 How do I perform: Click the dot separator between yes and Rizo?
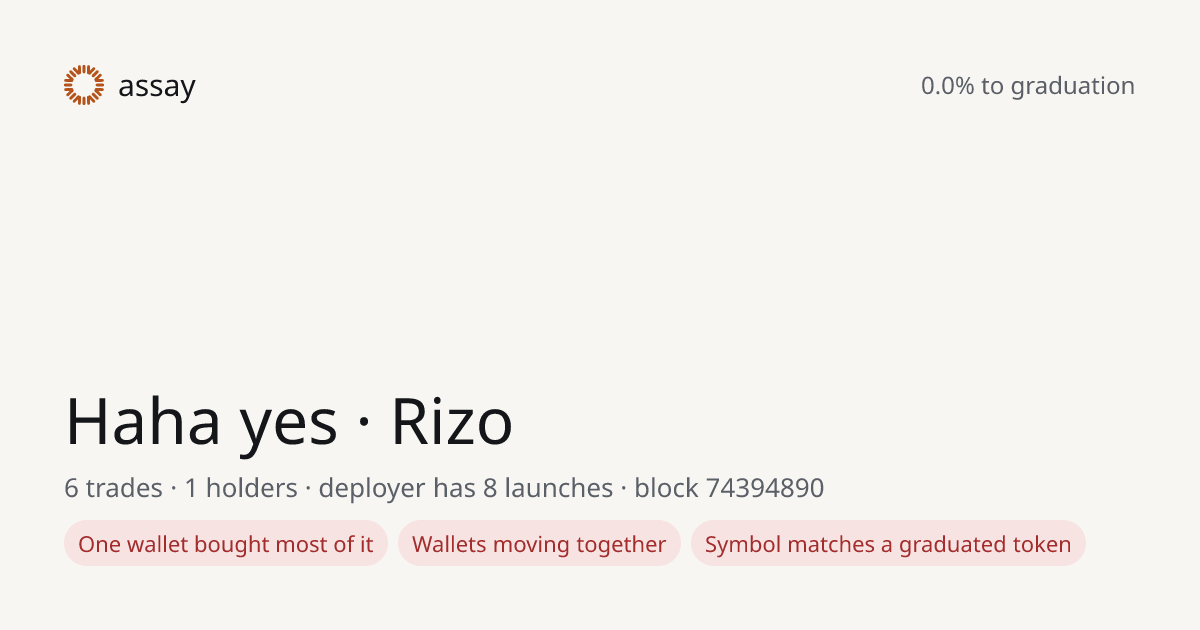[364, 424]
